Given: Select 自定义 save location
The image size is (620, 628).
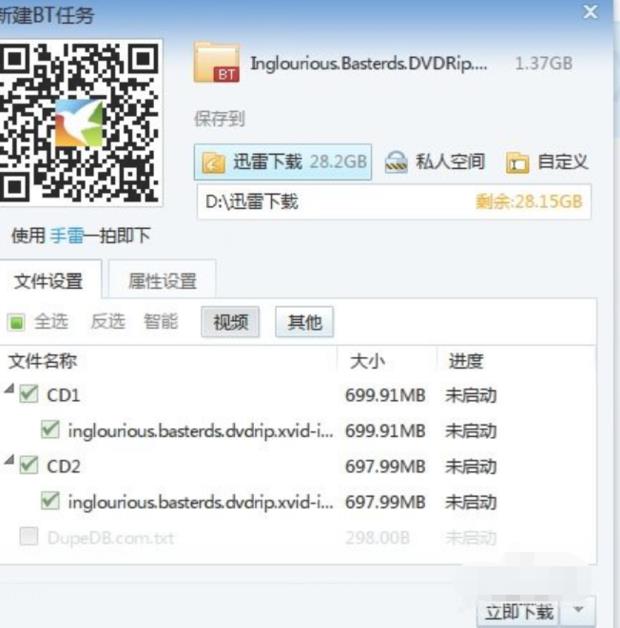Looking at the screenshot, I should tap(547, 162).
